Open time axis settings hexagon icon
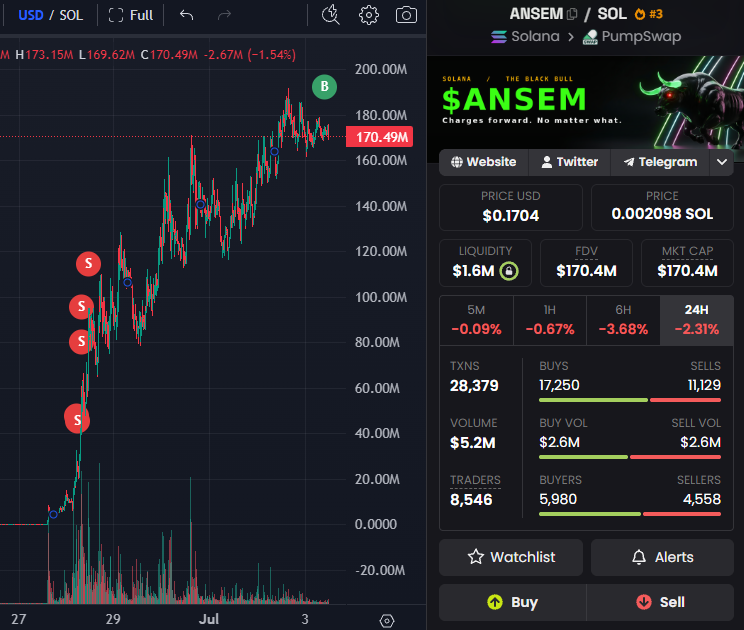 click(387, 621)
